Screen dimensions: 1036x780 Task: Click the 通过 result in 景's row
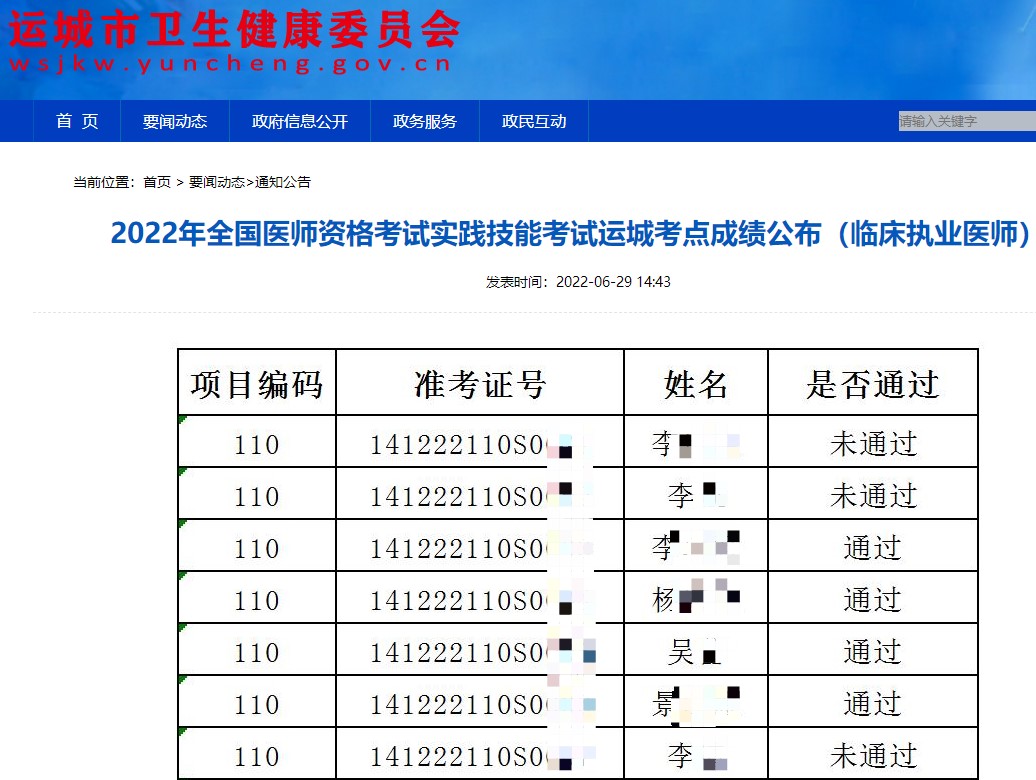pyautogui.click(x=872, y=703)
